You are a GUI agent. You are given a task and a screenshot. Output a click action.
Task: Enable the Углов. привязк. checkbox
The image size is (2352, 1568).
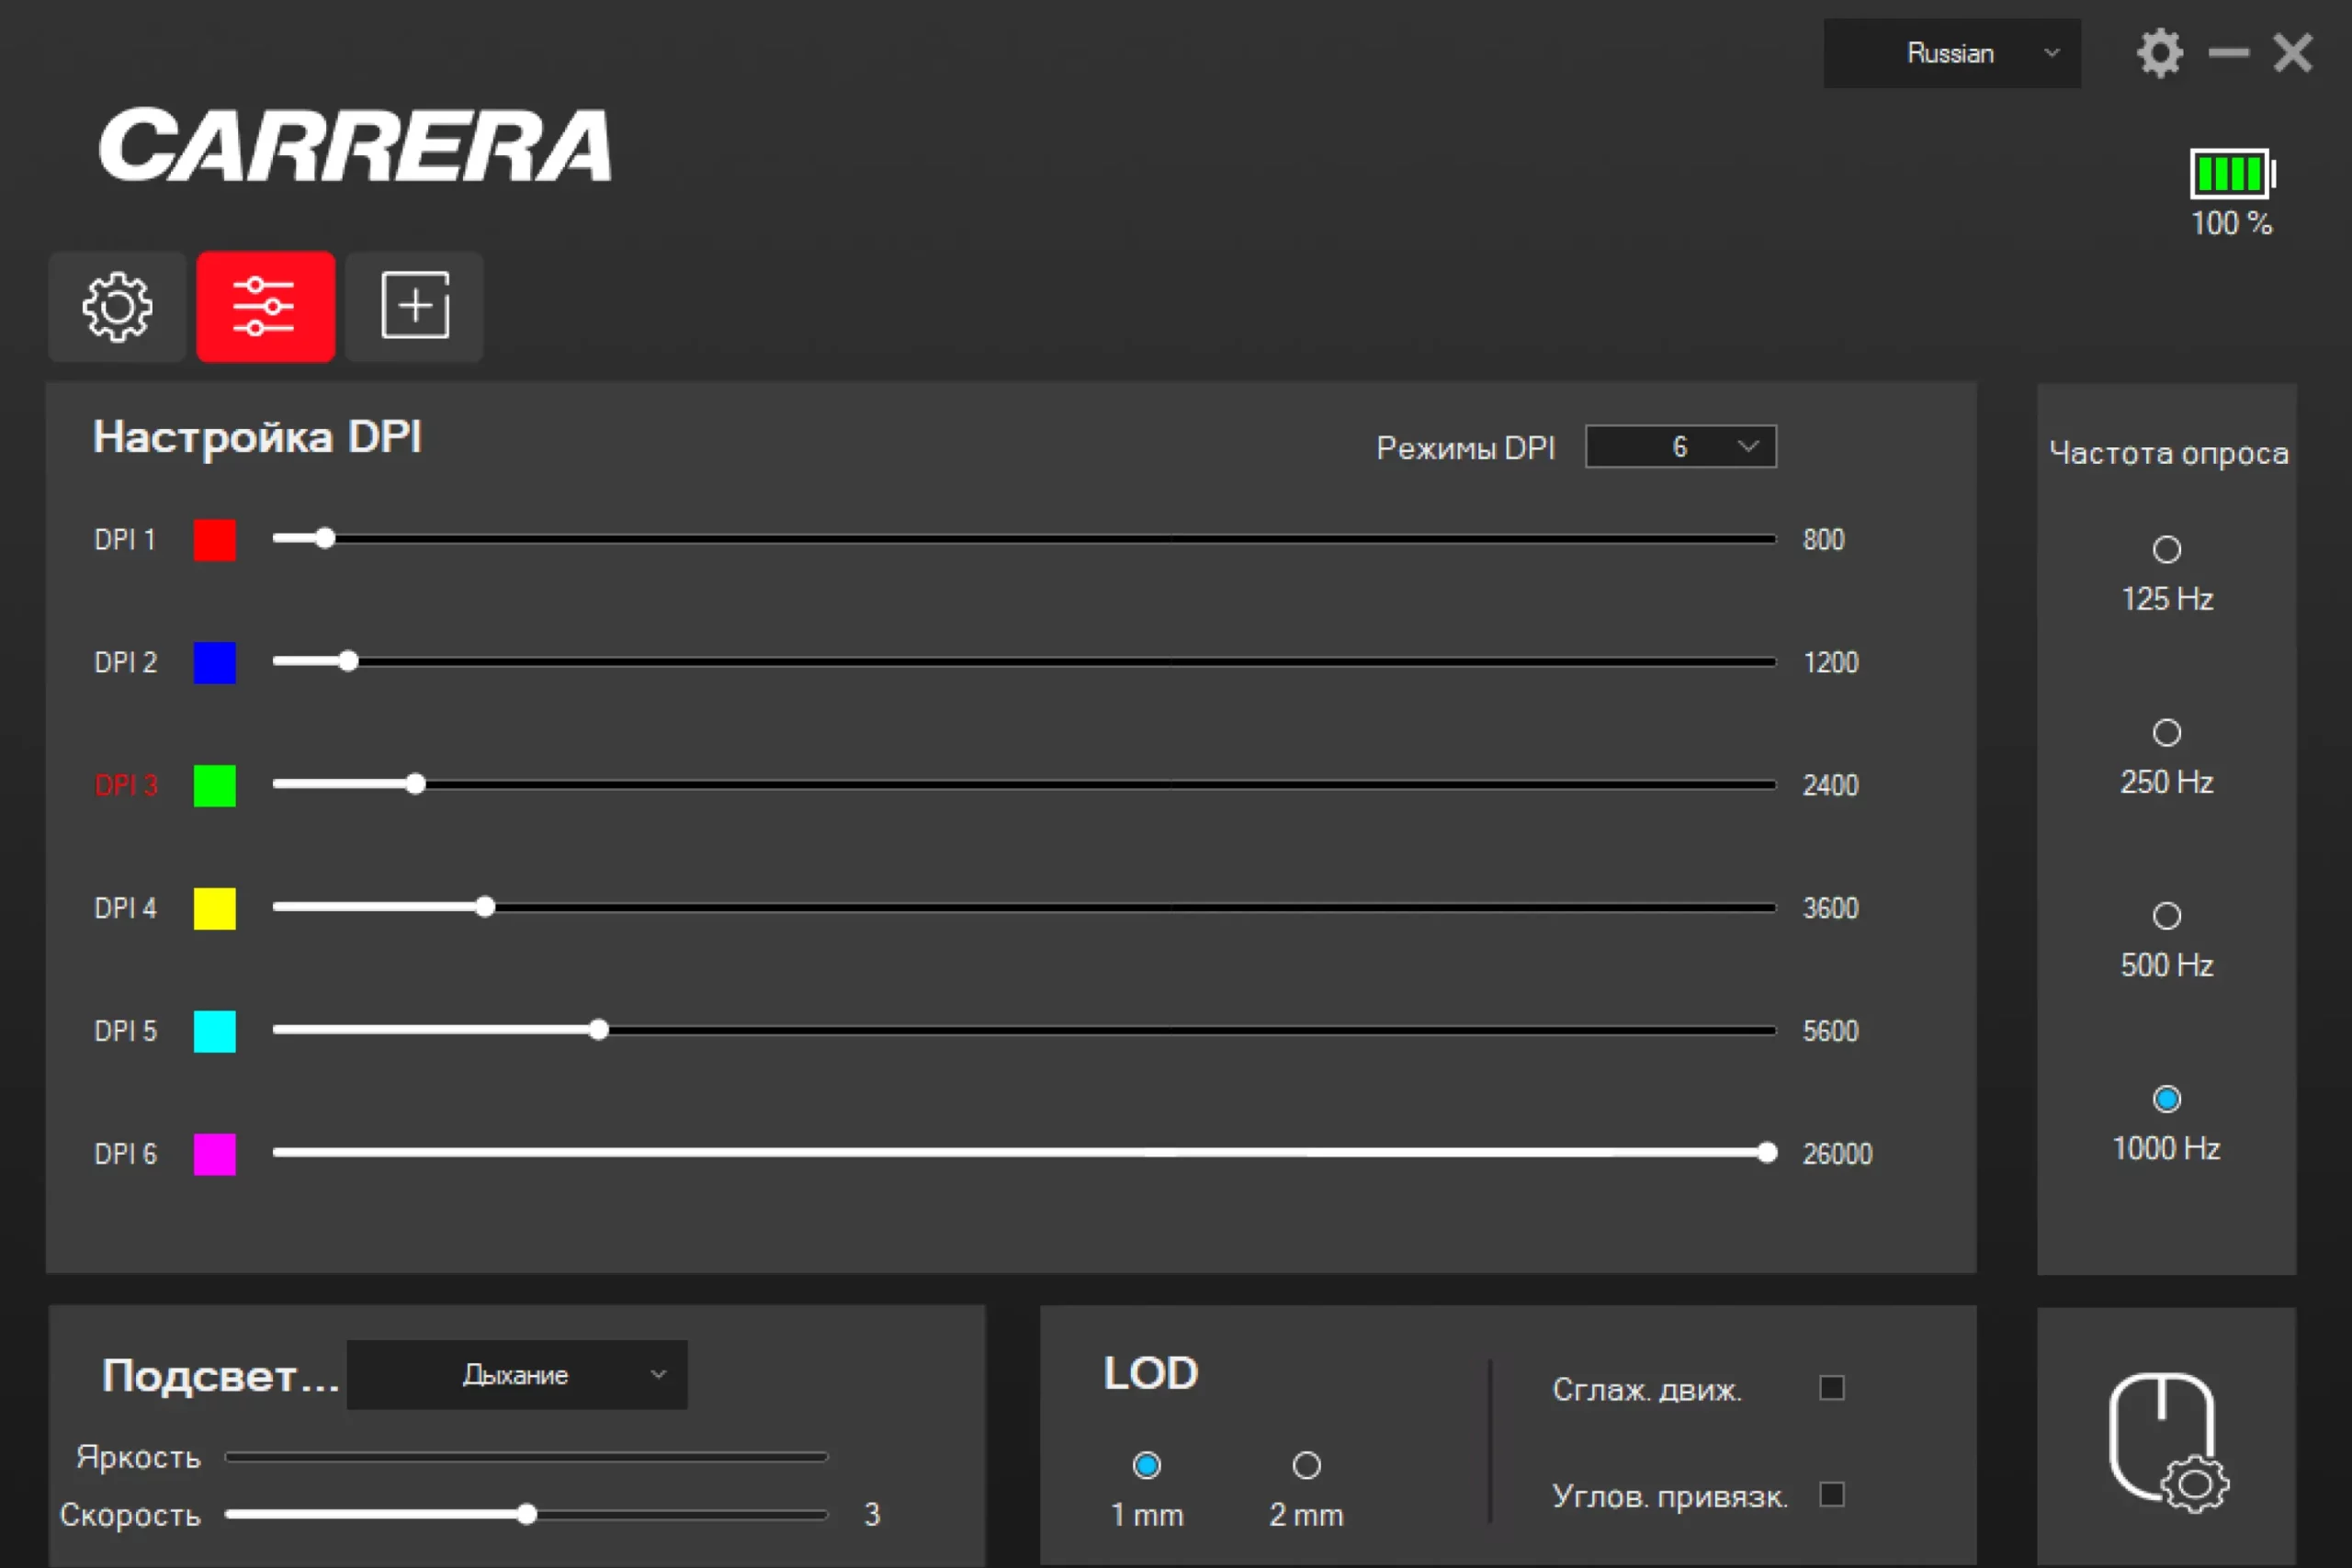pyautogui.click(x=1831, y=1495)
